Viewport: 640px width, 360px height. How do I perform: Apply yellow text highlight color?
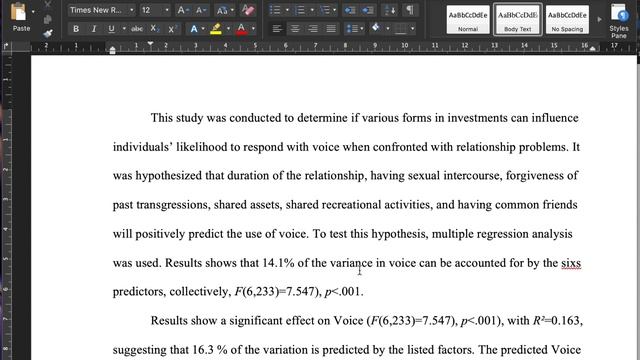coord(216,29)
